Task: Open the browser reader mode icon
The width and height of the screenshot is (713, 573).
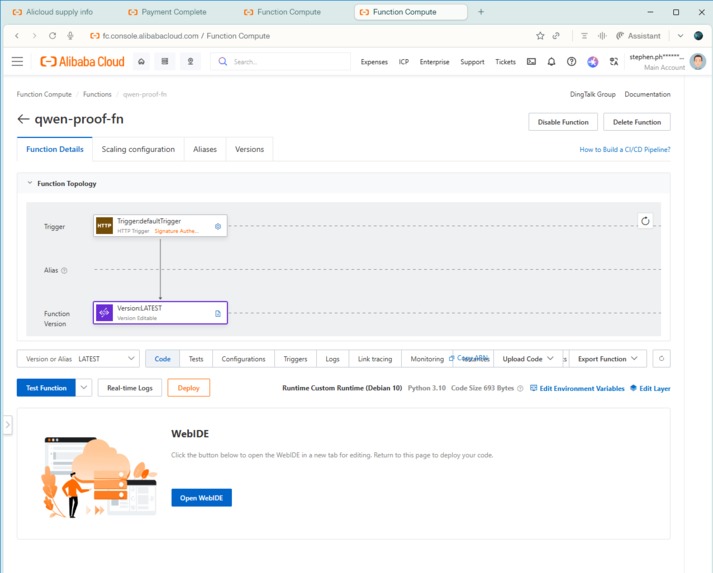Action: pyautogui.click(x=584, y=36)
